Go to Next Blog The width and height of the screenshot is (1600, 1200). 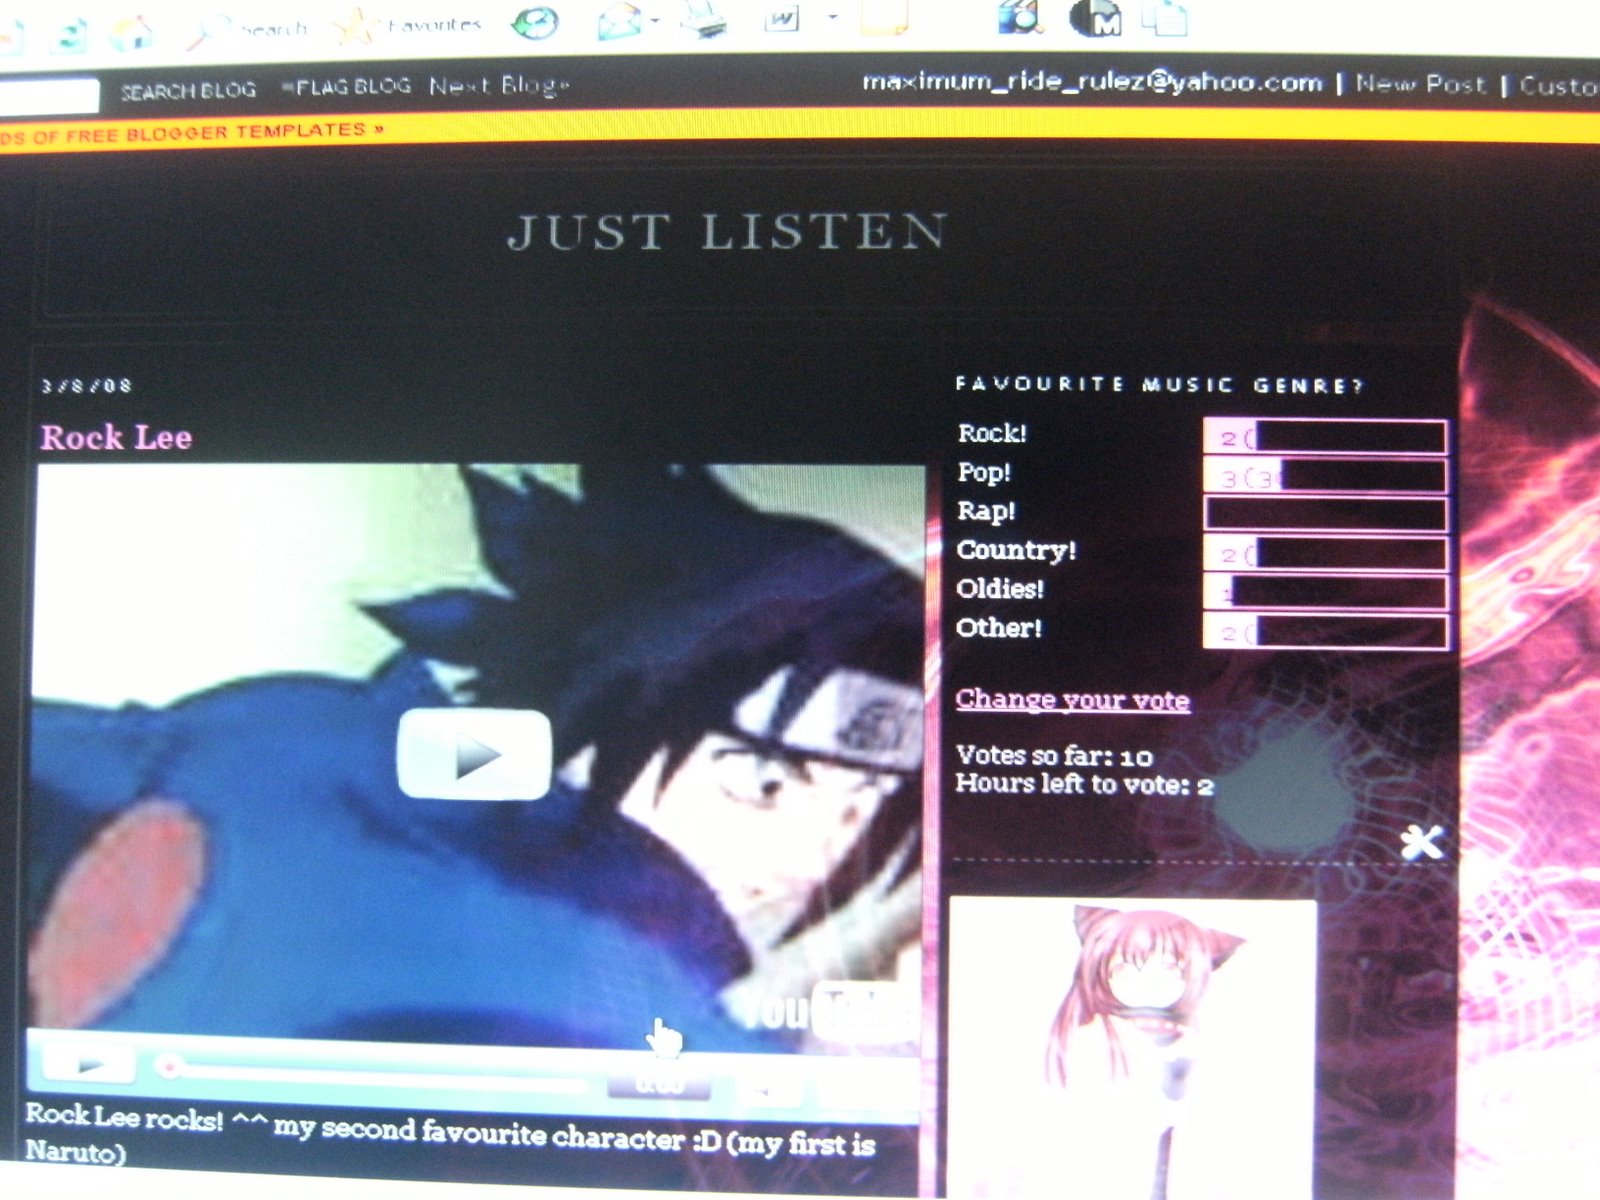499,85
